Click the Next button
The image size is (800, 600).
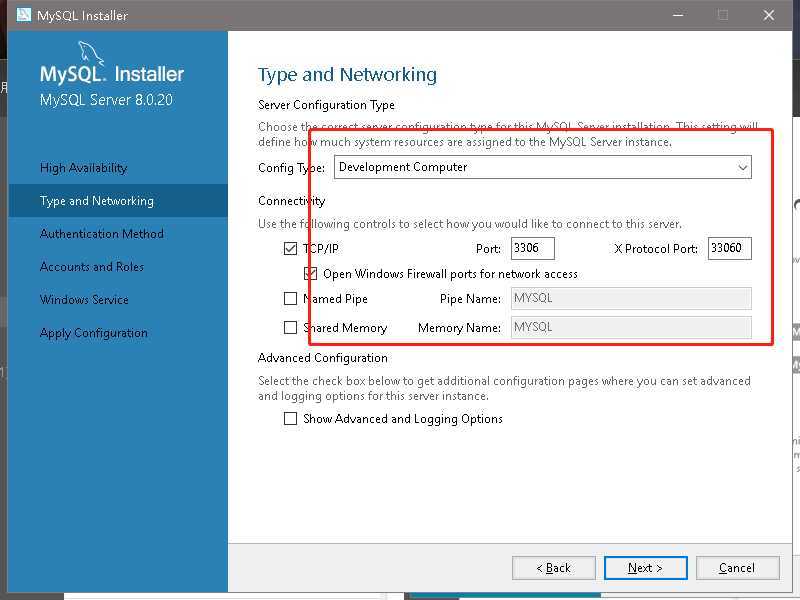tap(645, 568)
